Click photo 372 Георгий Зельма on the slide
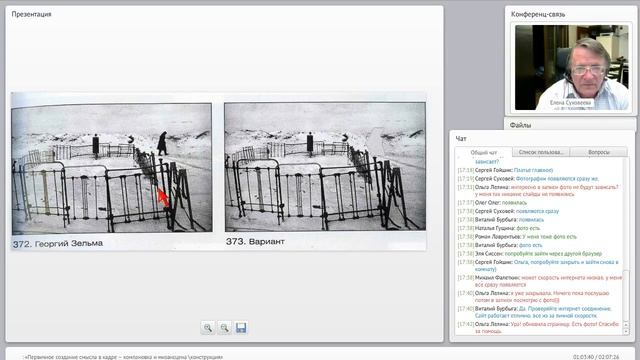Viewport: 640px width, 360px height. coord(112,167)
